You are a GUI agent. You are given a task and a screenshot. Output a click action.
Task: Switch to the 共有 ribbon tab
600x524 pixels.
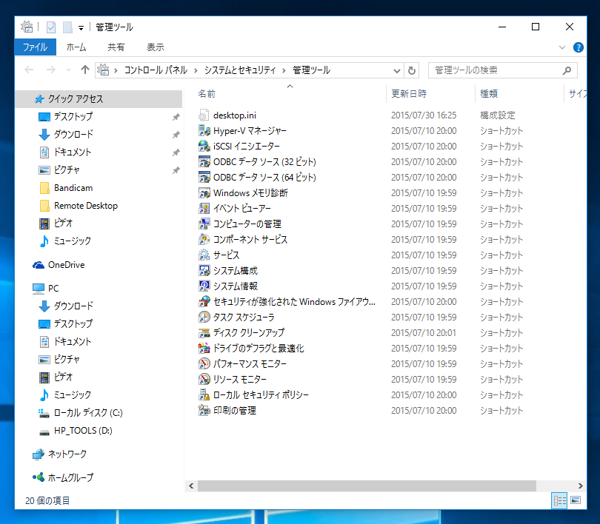pos(116,47)
